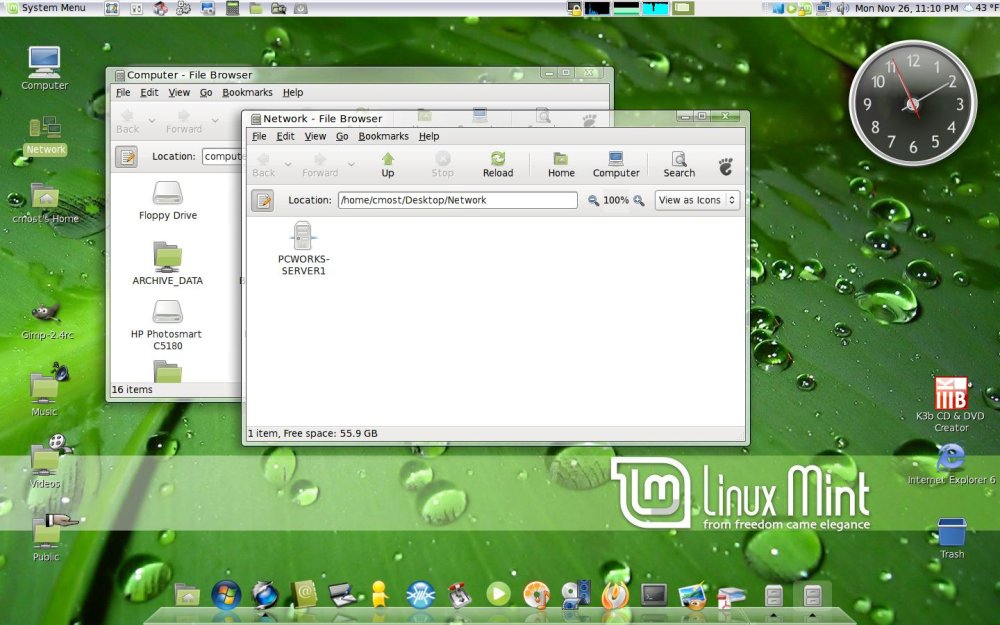The height and width of the screenshot is (625, 1000).
Task: Open address book icon in dock
Action: pyautogui.click(x=304, y=594)
